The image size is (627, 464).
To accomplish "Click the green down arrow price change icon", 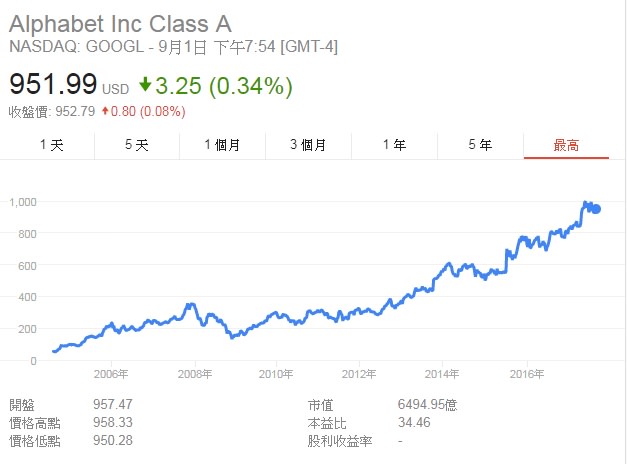I will tap(145, 84).
